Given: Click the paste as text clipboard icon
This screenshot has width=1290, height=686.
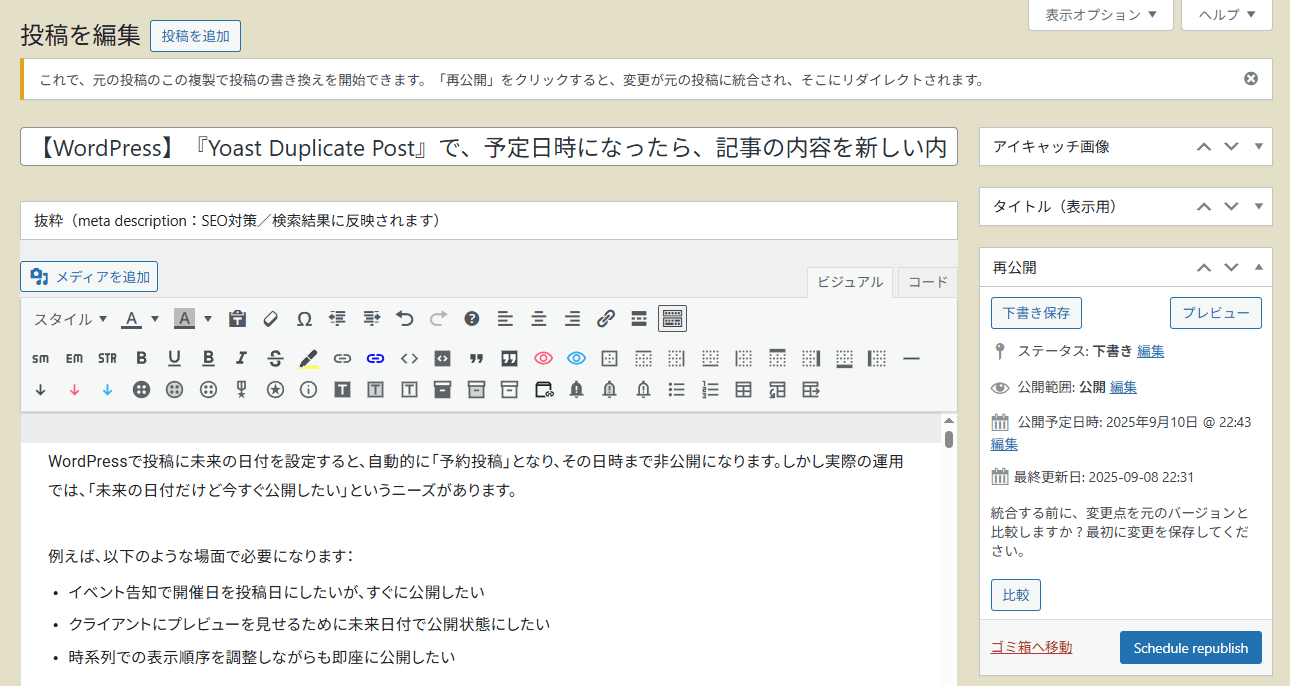Looking at the screenshot, I should pyautogui.click(x=238, y=319).
